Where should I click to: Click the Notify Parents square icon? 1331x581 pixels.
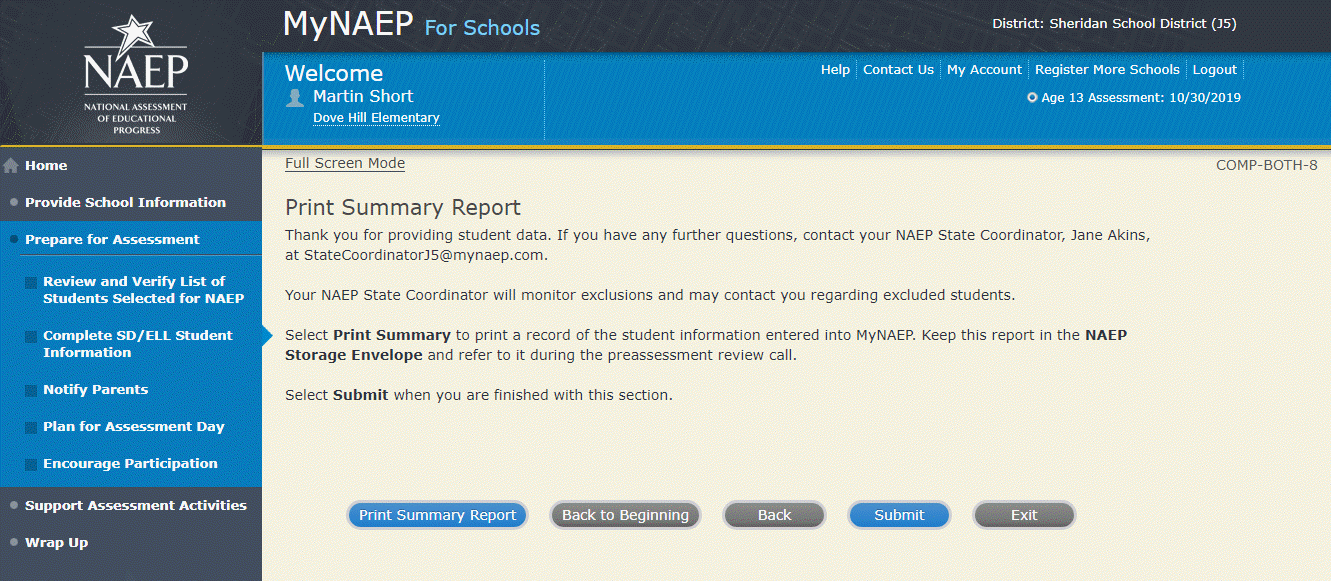(31, 390)
